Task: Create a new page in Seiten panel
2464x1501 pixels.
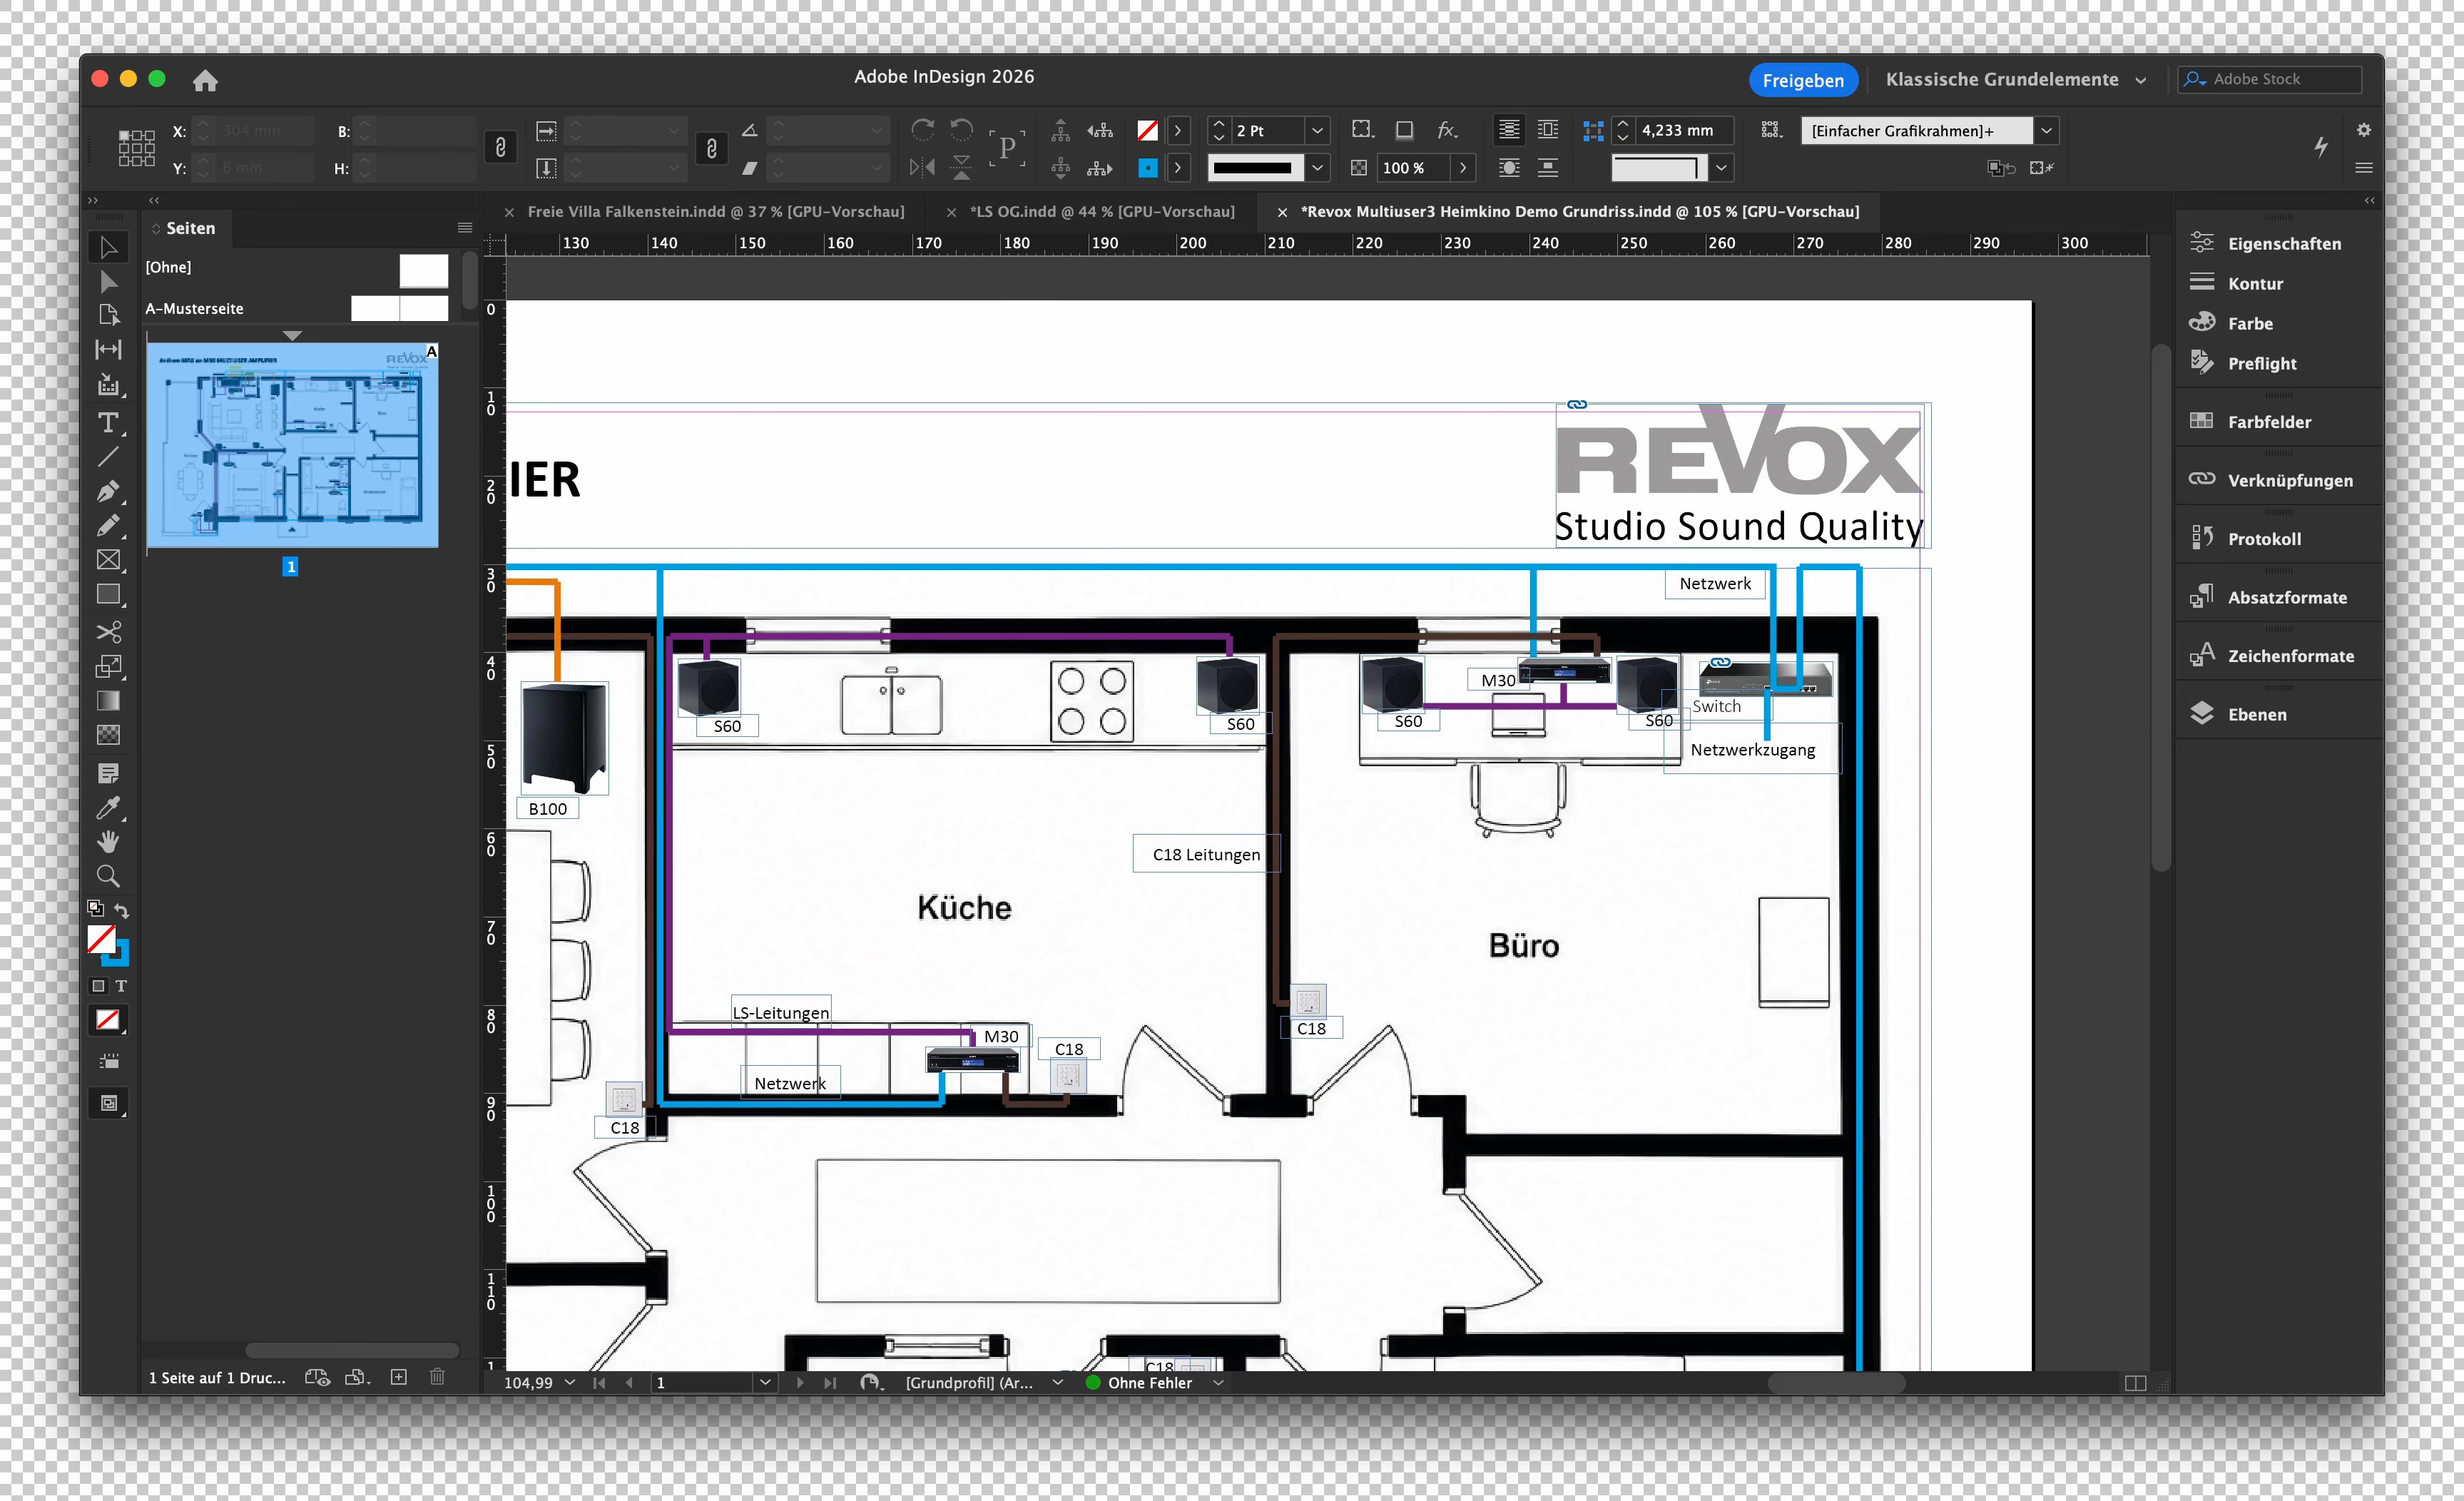Action: 398,1377
